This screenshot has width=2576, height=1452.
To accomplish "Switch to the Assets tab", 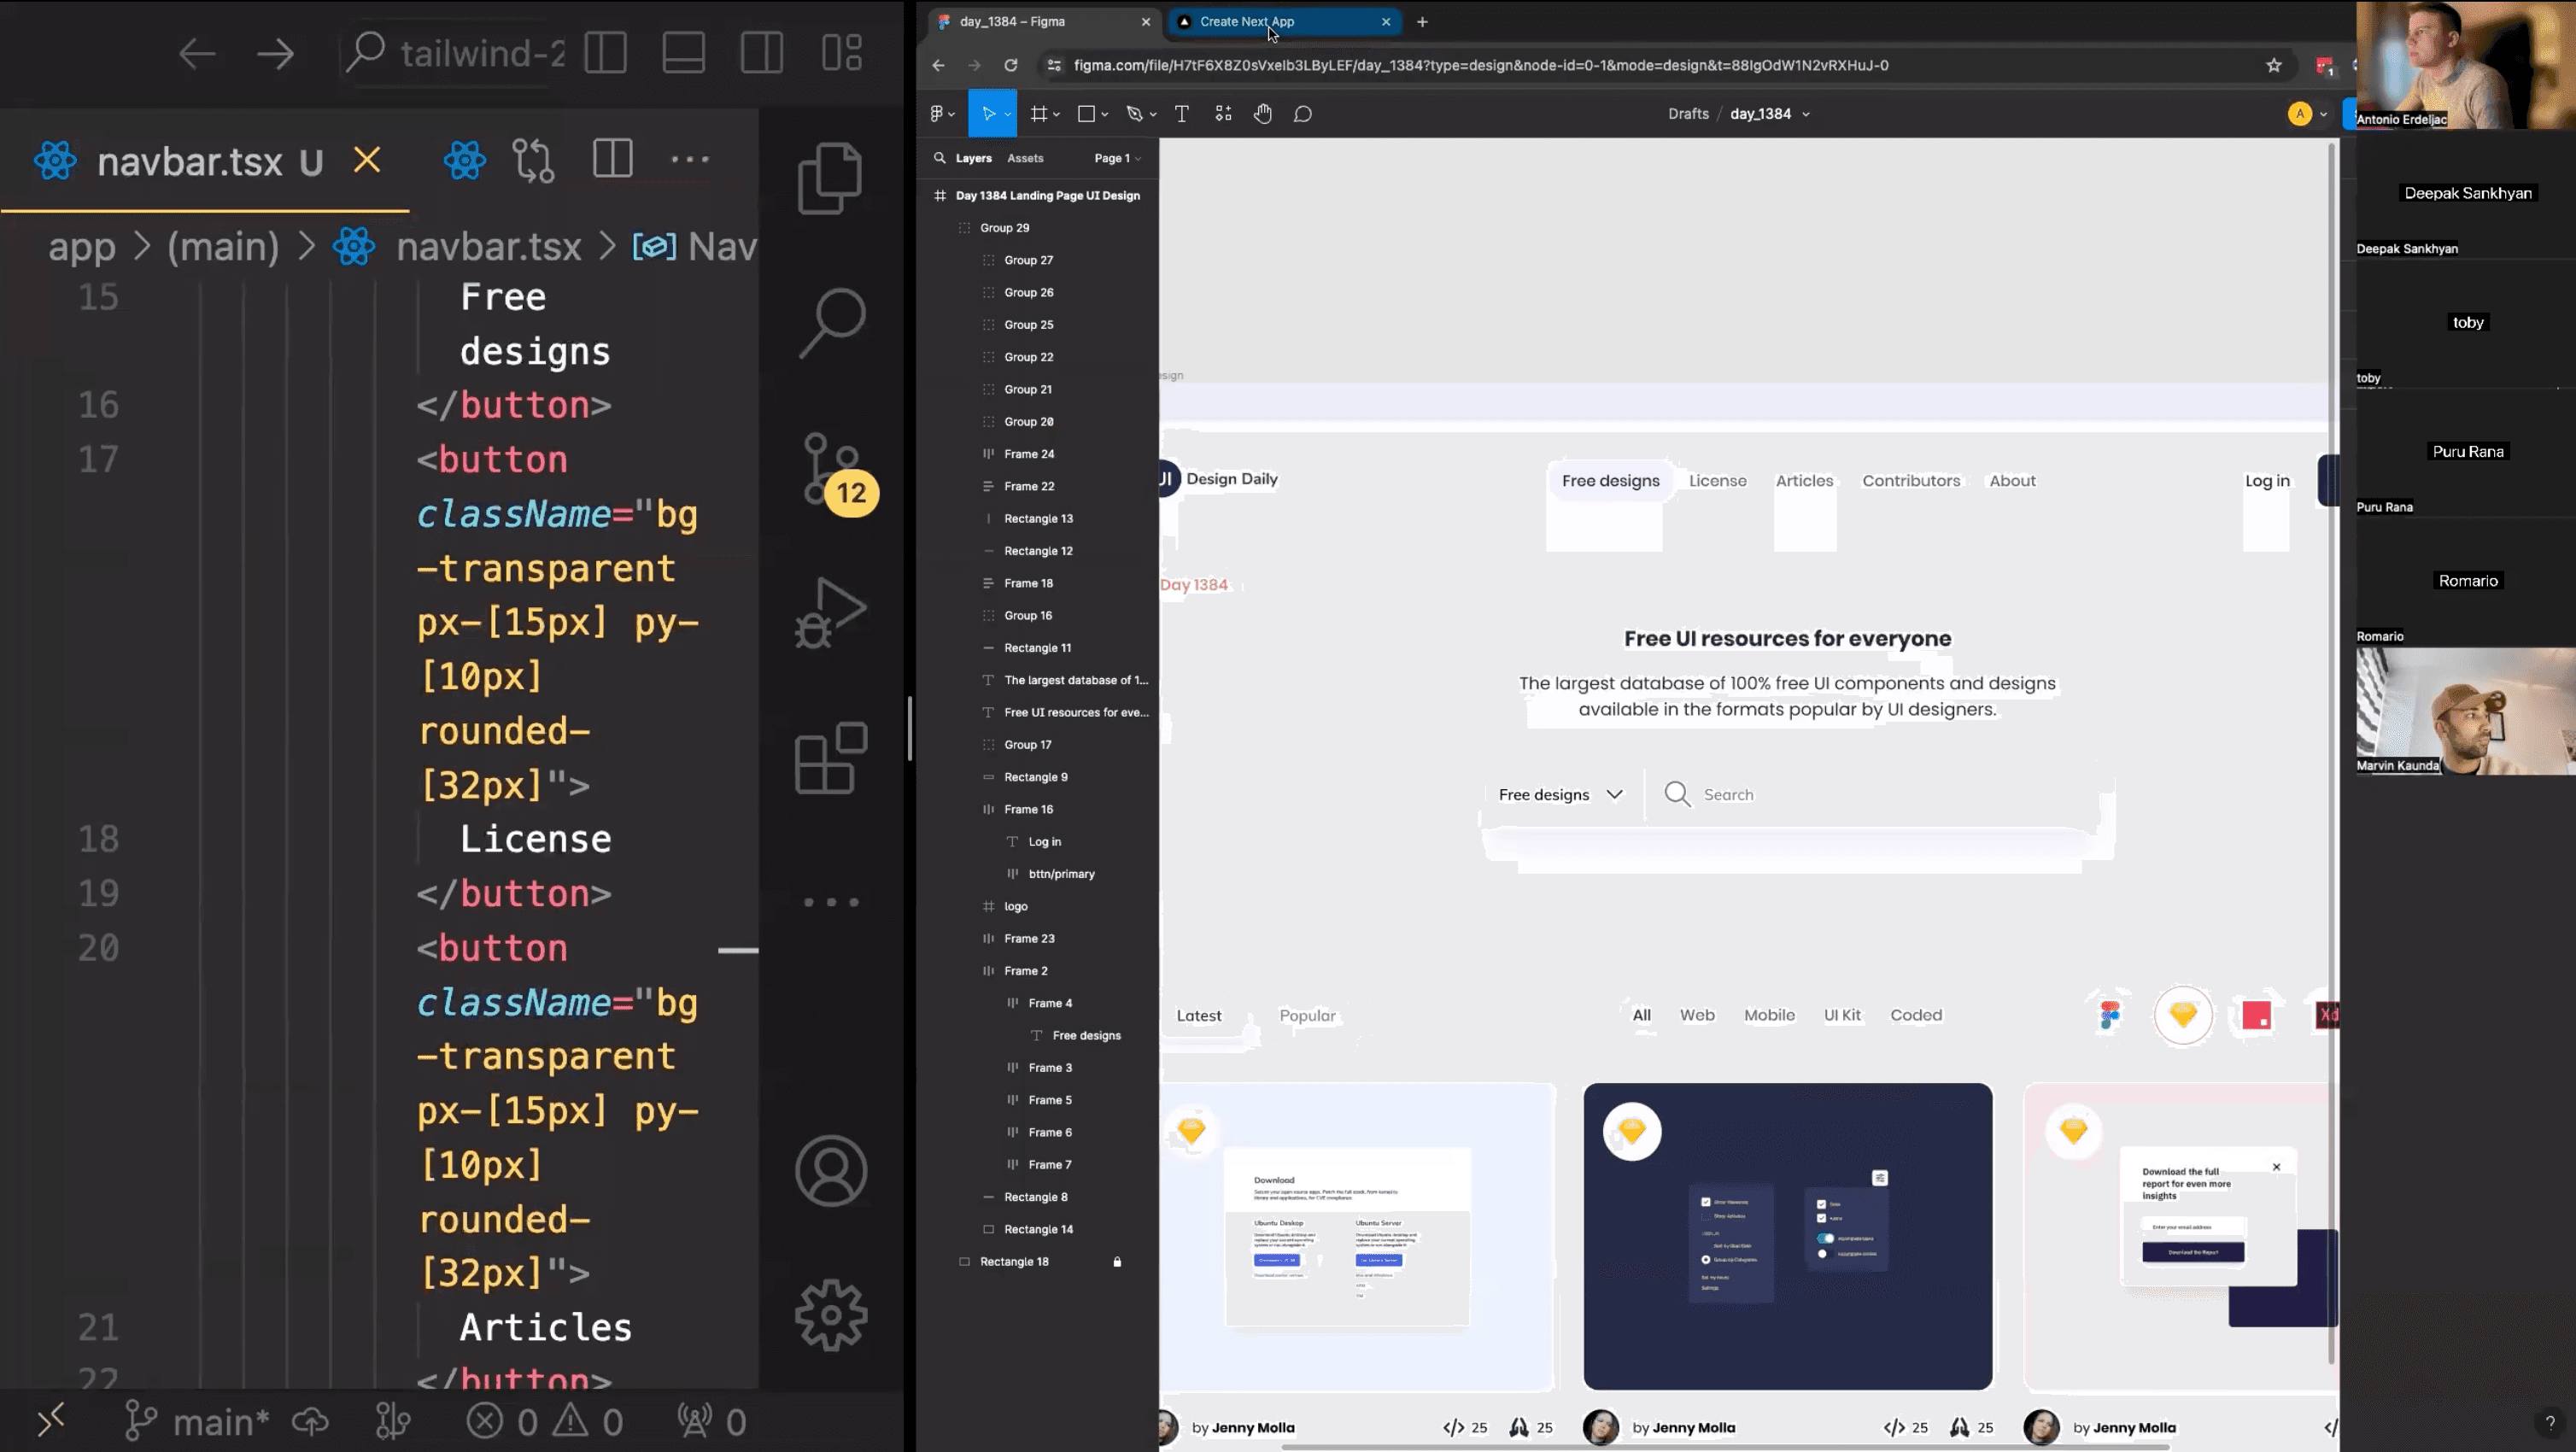I will pyautogui.click(x=1024, y=157).
